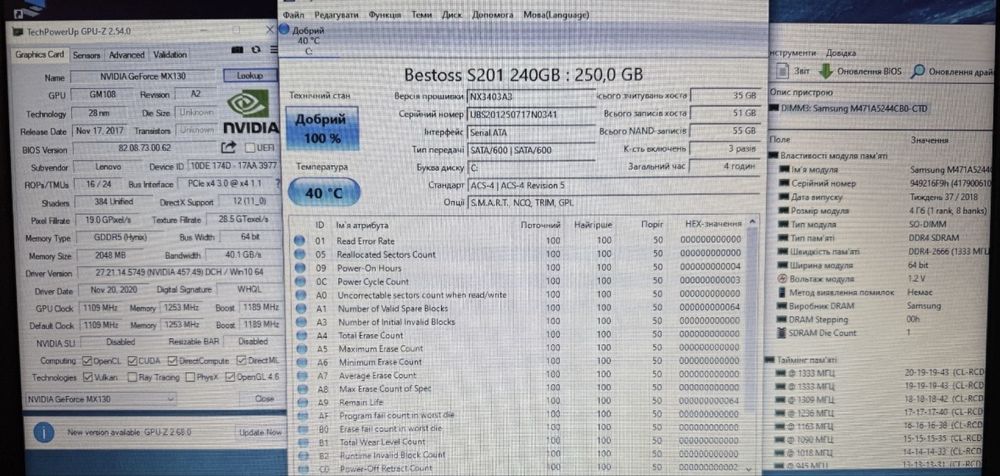Open the Функція menu

point(385,15)
